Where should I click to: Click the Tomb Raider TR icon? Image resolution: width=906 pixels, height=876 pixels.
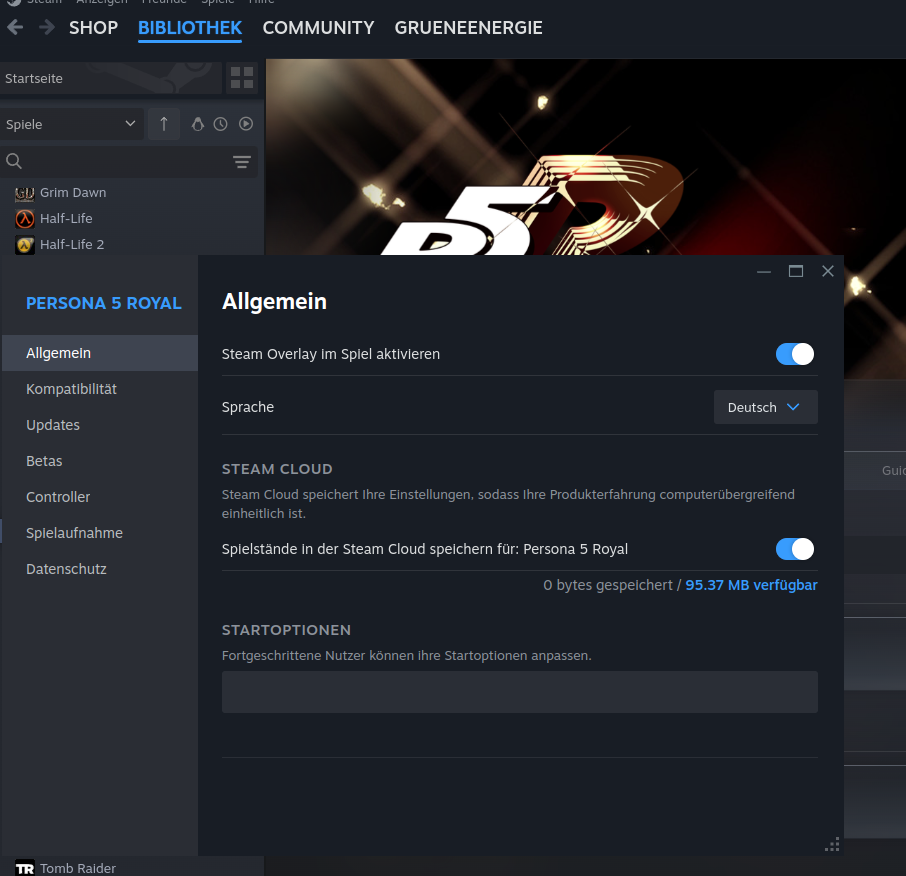[x=24, y=868]
